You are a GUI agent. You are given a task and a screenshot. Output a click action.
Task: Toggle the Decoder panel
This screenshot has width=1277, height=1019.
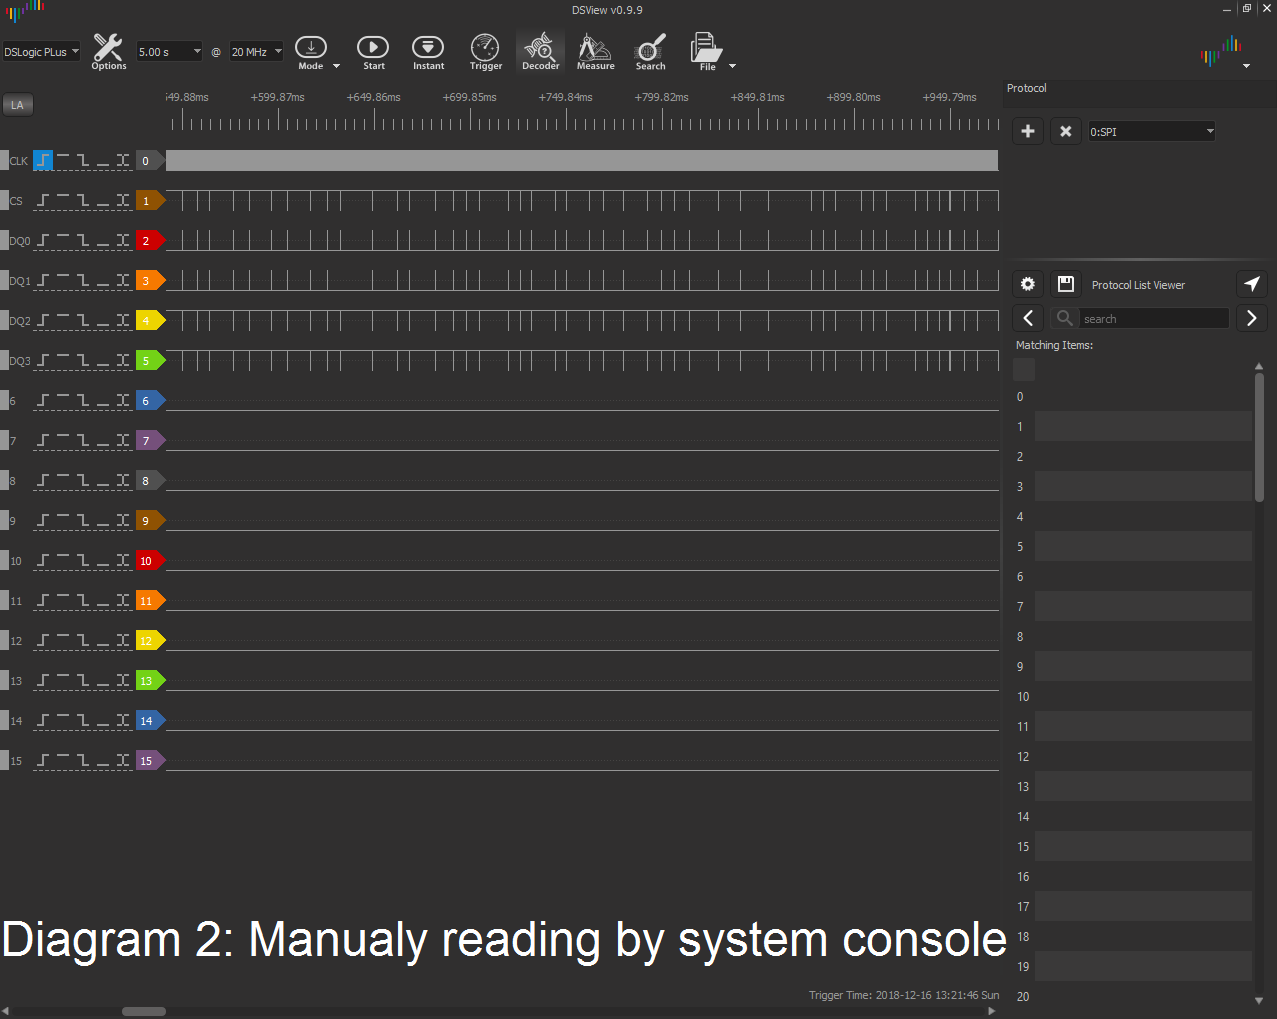tap(540, 51)
